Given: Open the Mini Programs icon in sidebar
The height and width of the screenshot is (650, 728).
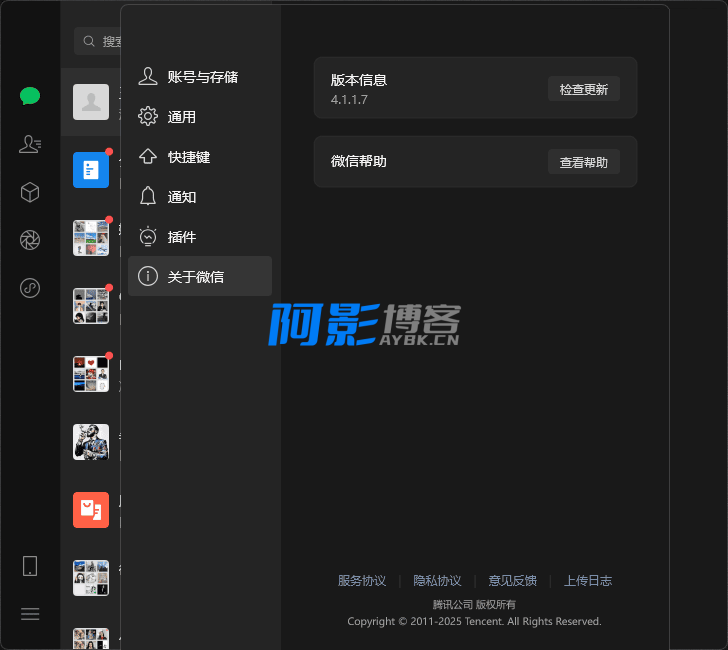Looking at the screenshot, I should [x=30, y=288].
